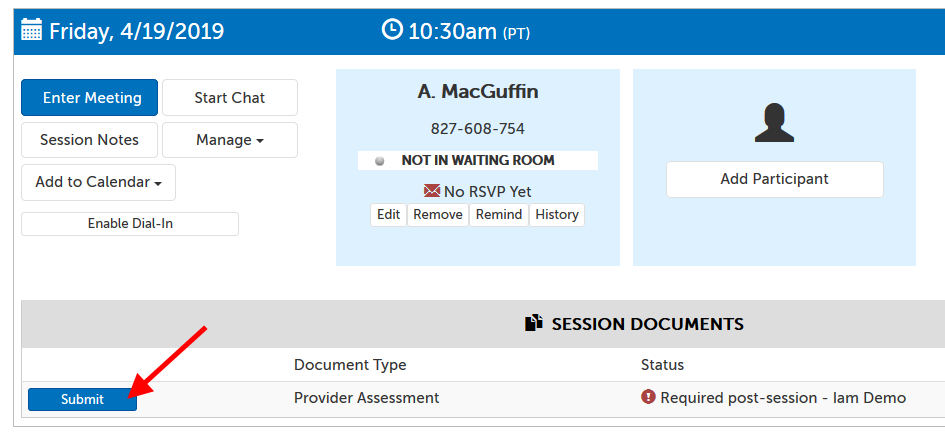The height and width of the screenshot is (434, 945).
Task: Open the Manage dropdown menu
Action: pos(230,140)
